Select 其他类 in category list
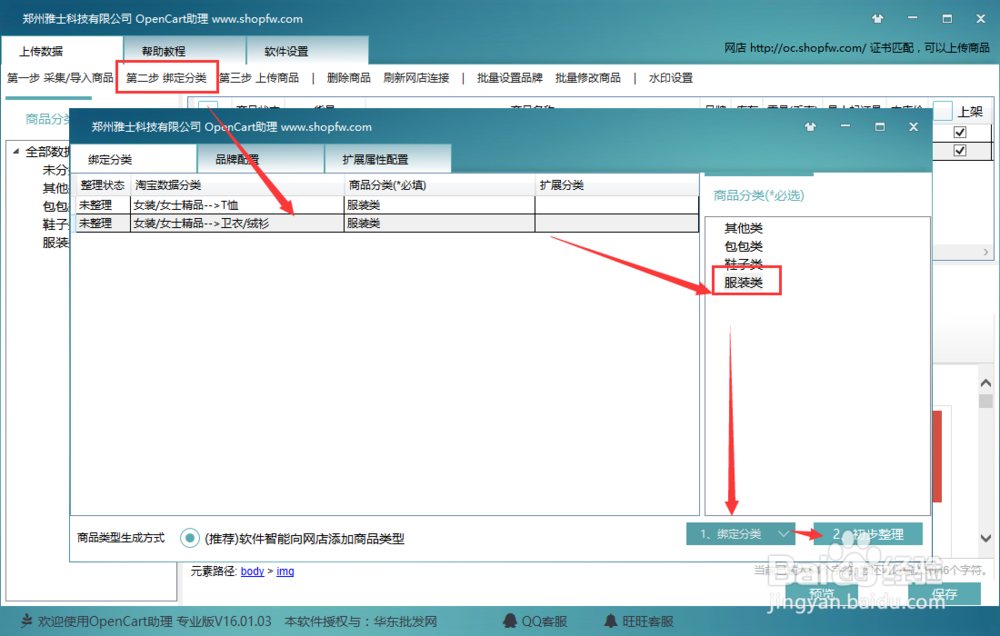Image resolution: width=1000 pixels, height=636 pixels. click(744, 228)
